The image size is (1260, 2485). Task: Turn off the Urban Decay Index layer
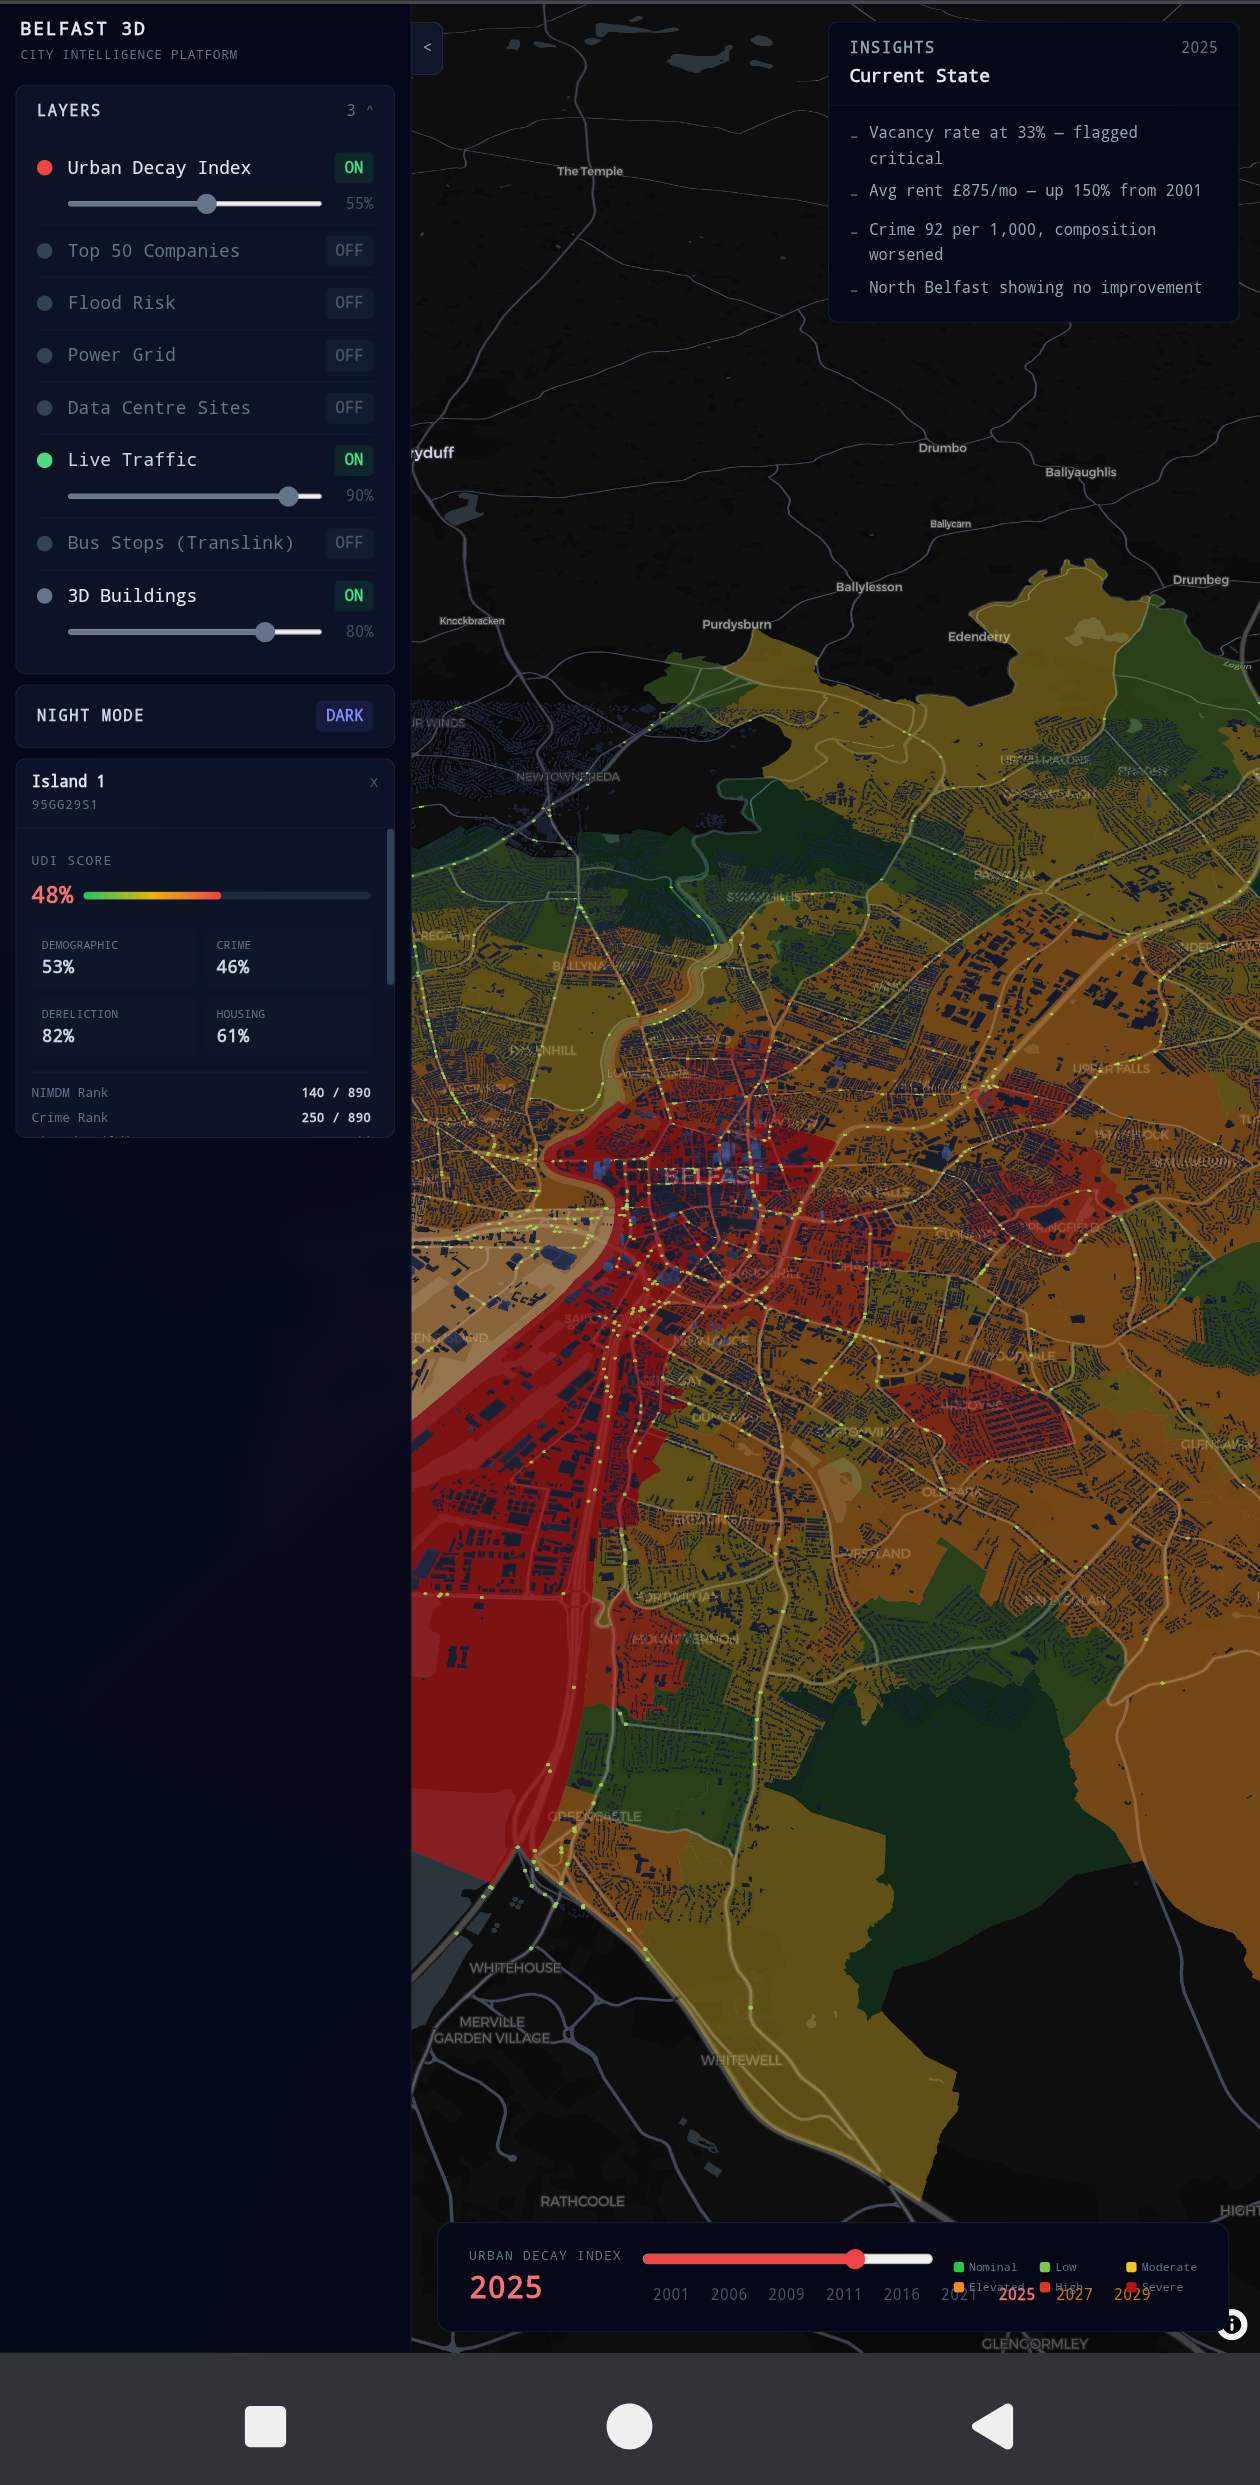354,167
